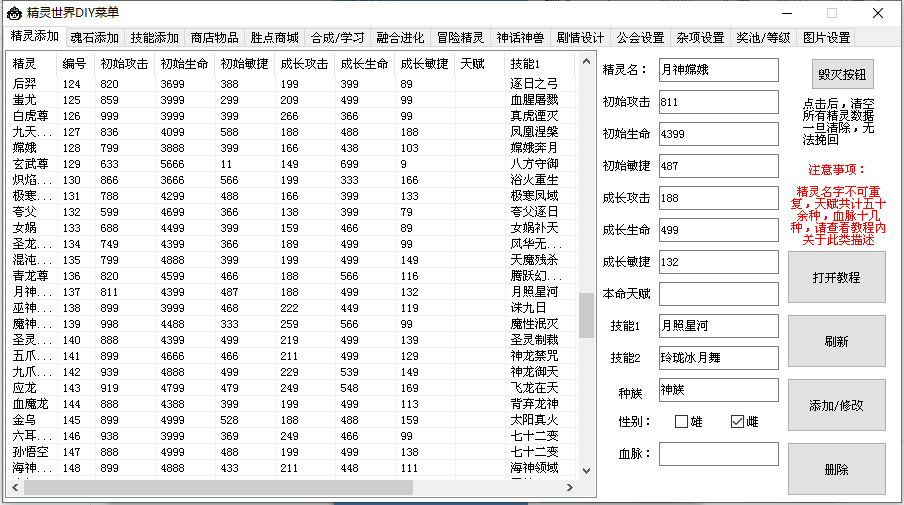Screen dimensions: 904x505
Task: Click the horizontal scrollbar thumb
Action: tap(218, 488)
